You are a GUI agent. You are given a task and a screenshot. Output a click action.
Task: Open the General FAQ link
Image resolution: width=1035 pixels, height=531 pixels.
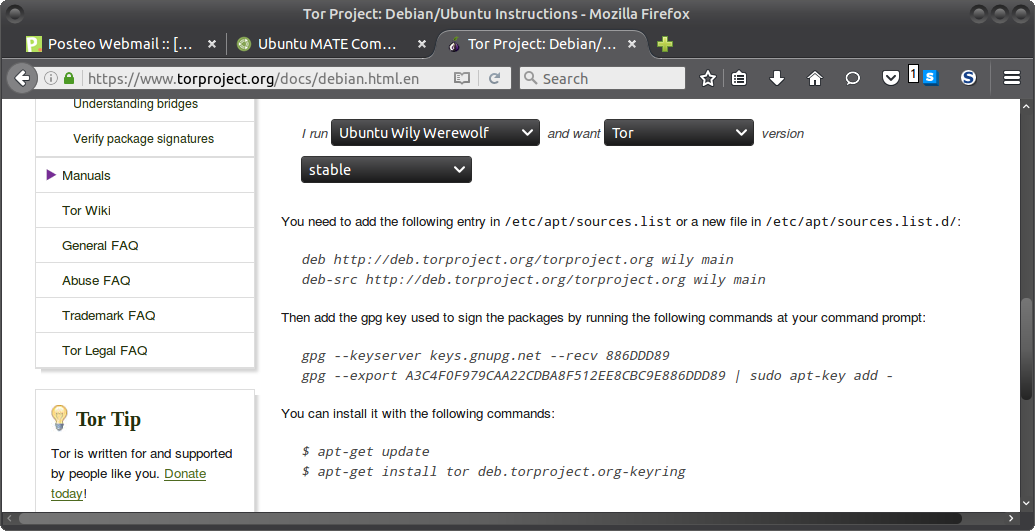(x=100, y=245)
